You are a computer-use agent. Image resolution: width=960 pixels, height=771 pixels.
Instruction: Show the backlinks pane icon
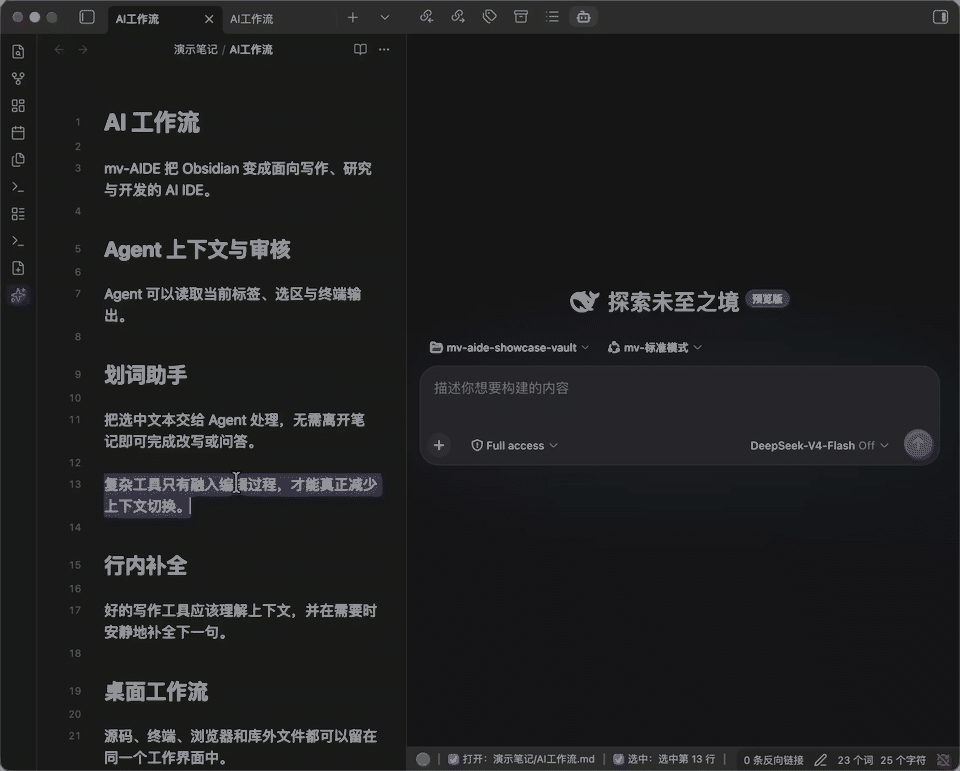[x=426, y=17]
